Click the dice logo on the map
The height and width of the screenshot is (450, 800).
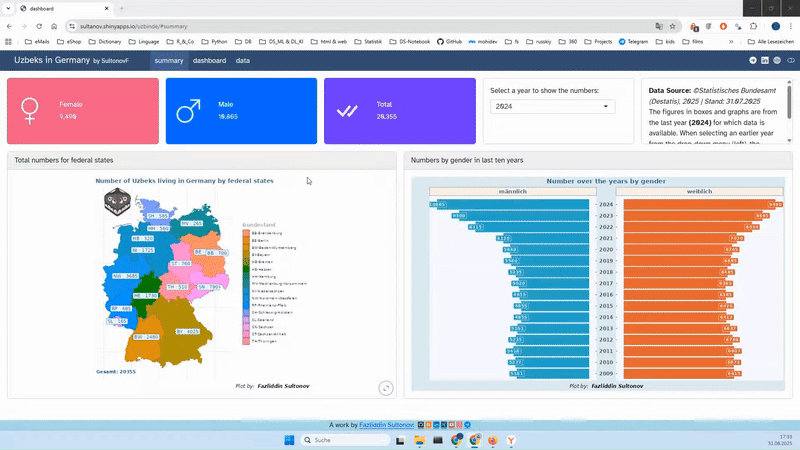coord(118,201)
